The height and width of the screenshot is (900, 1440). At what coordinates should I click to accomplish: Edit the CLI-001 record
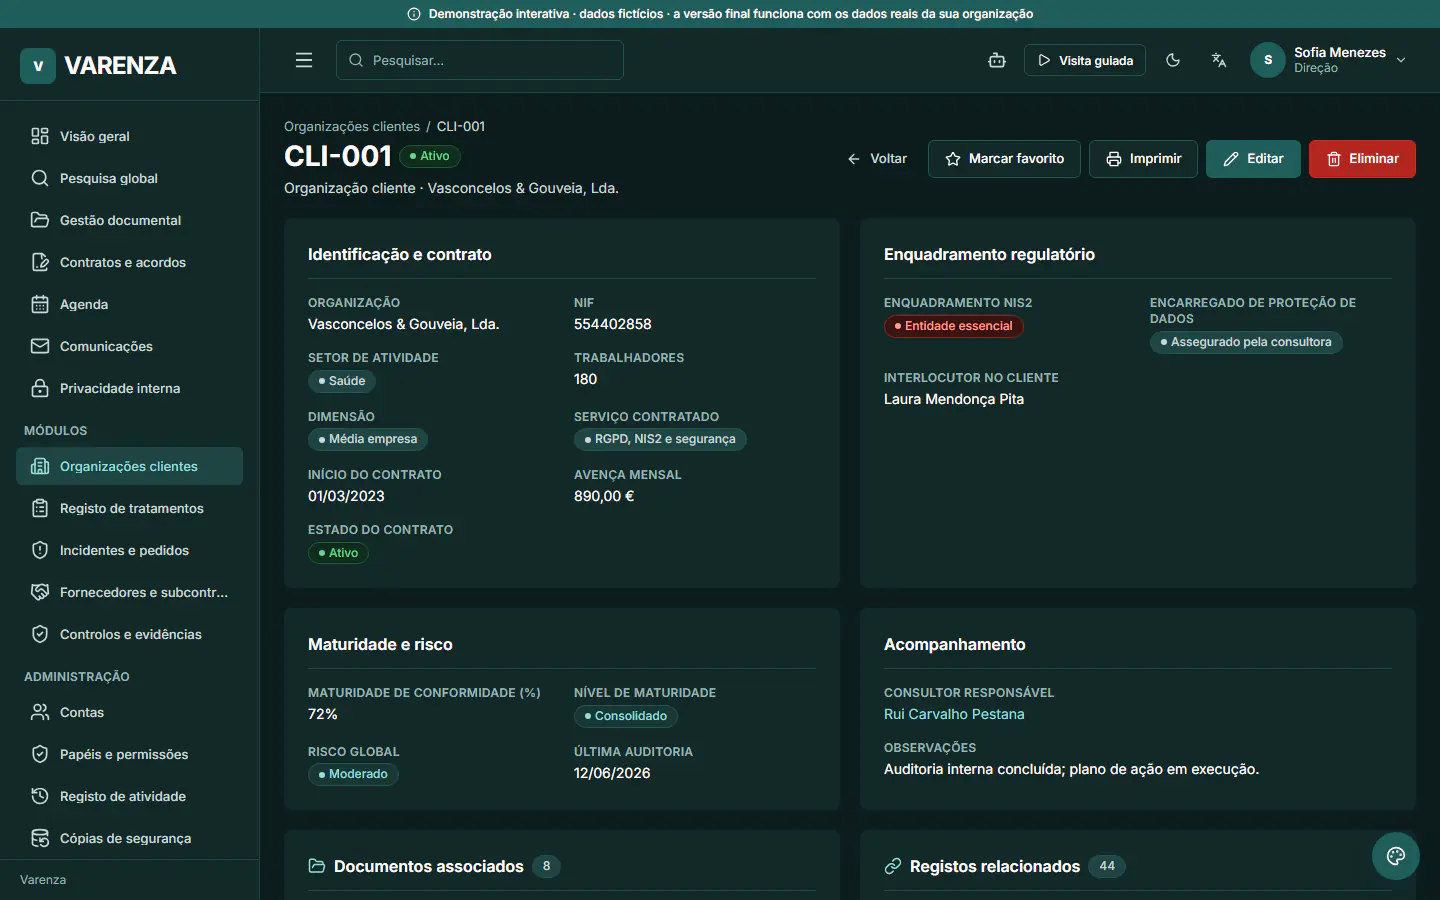[1253, 159]
